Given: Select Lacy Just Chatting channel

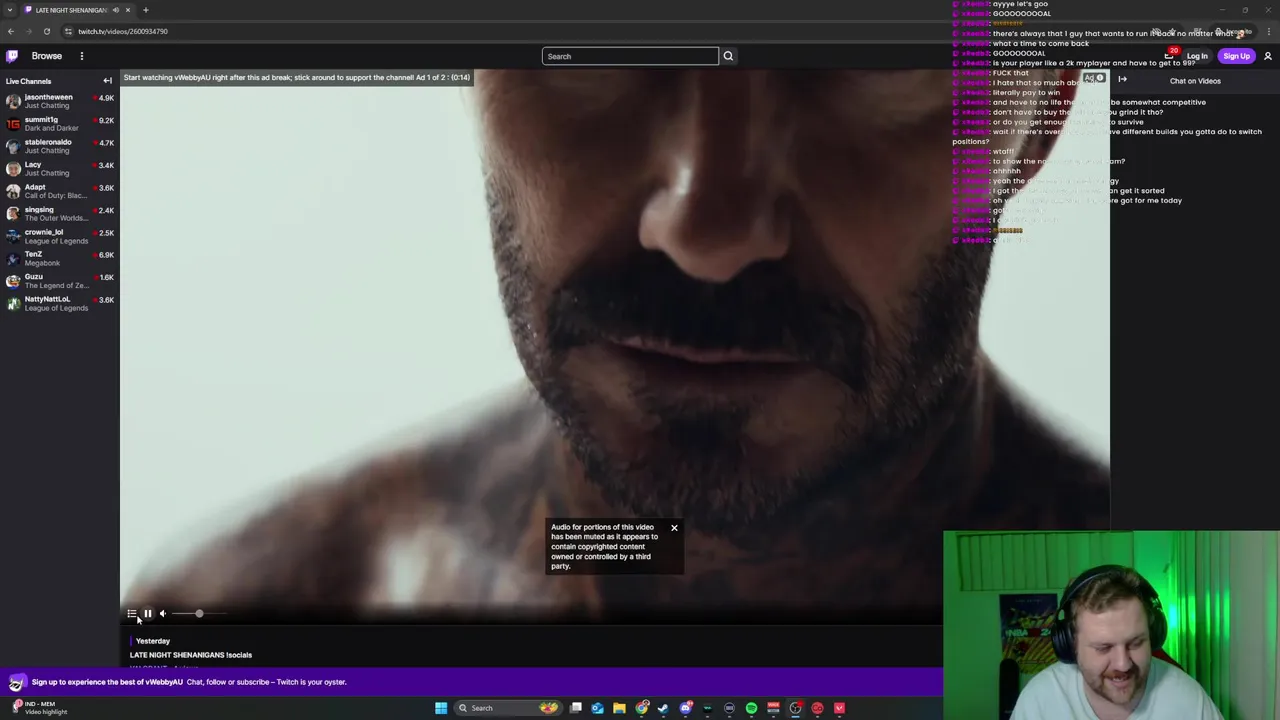Looking at the screenshot, I should 60,169.
